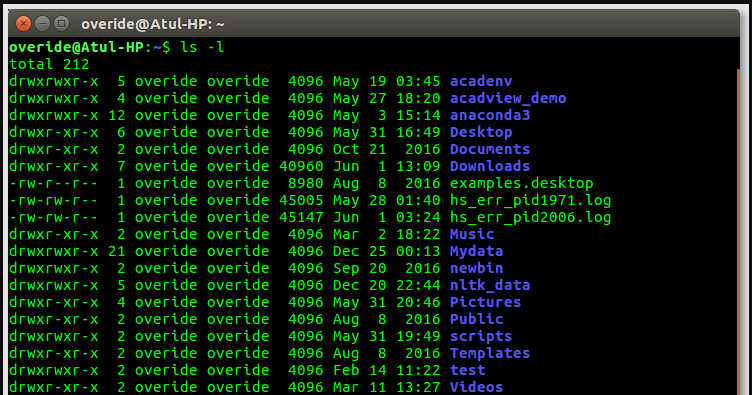
Task: Select the Pictures directory name
Action: click(485, 302)
